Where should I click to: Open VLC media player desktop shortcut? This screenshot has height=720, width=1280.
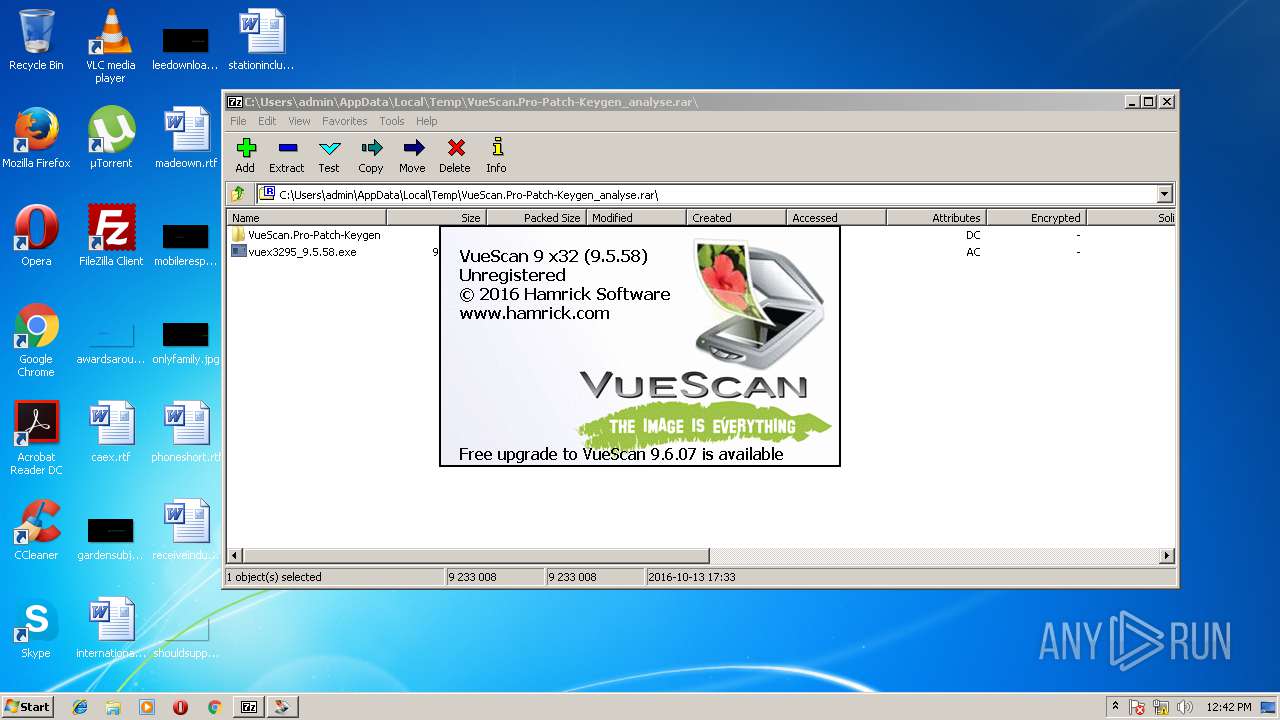coord(110,46)
